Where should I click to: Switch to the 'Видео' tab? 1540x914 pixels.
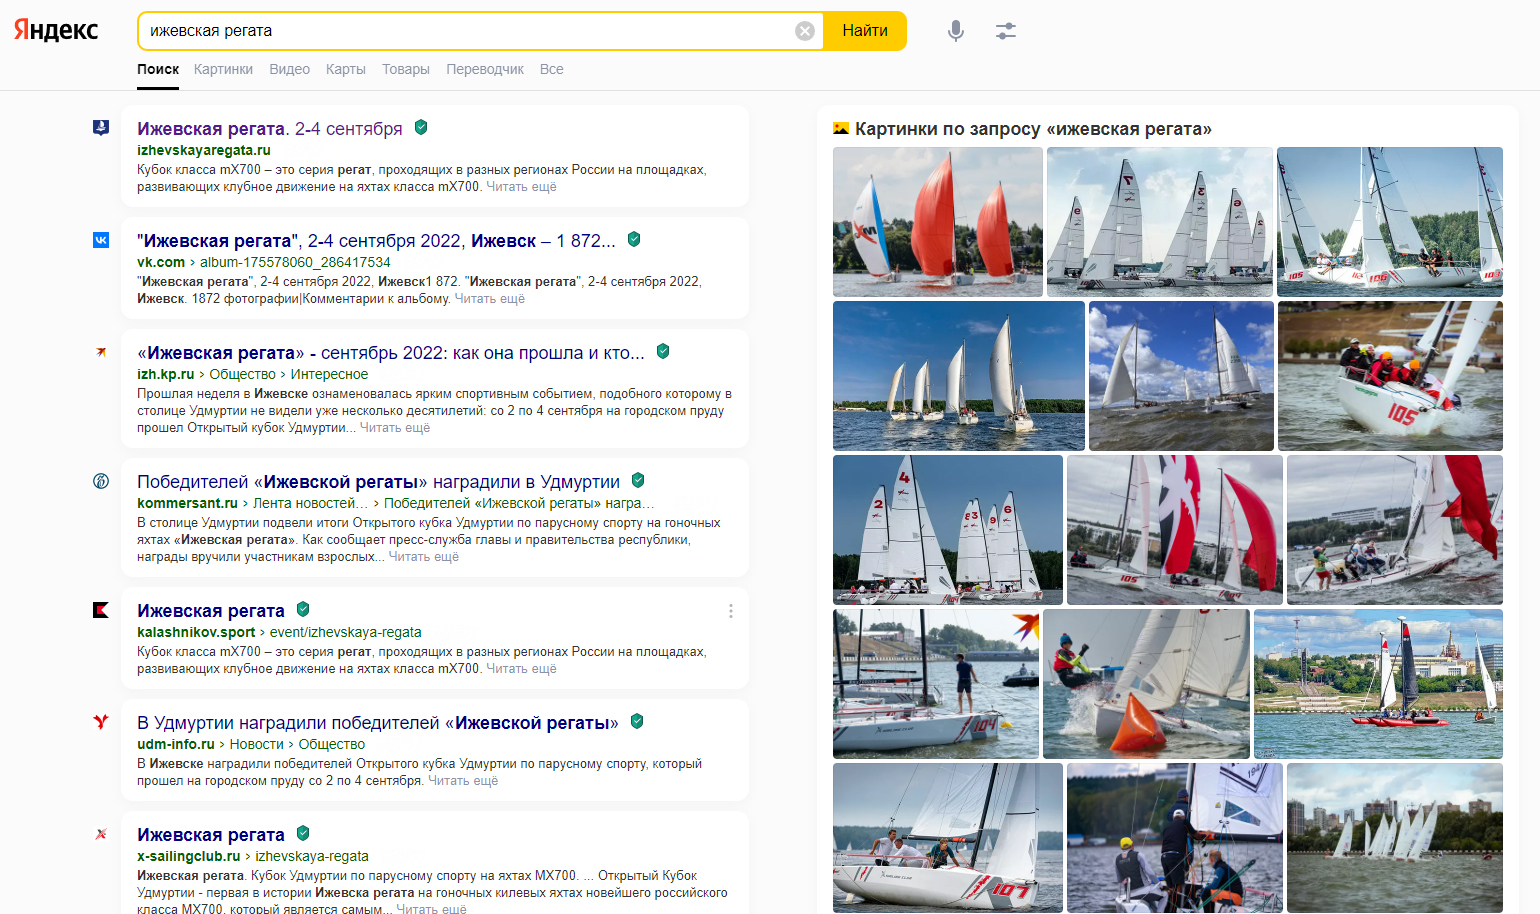[x=289, y=69]
